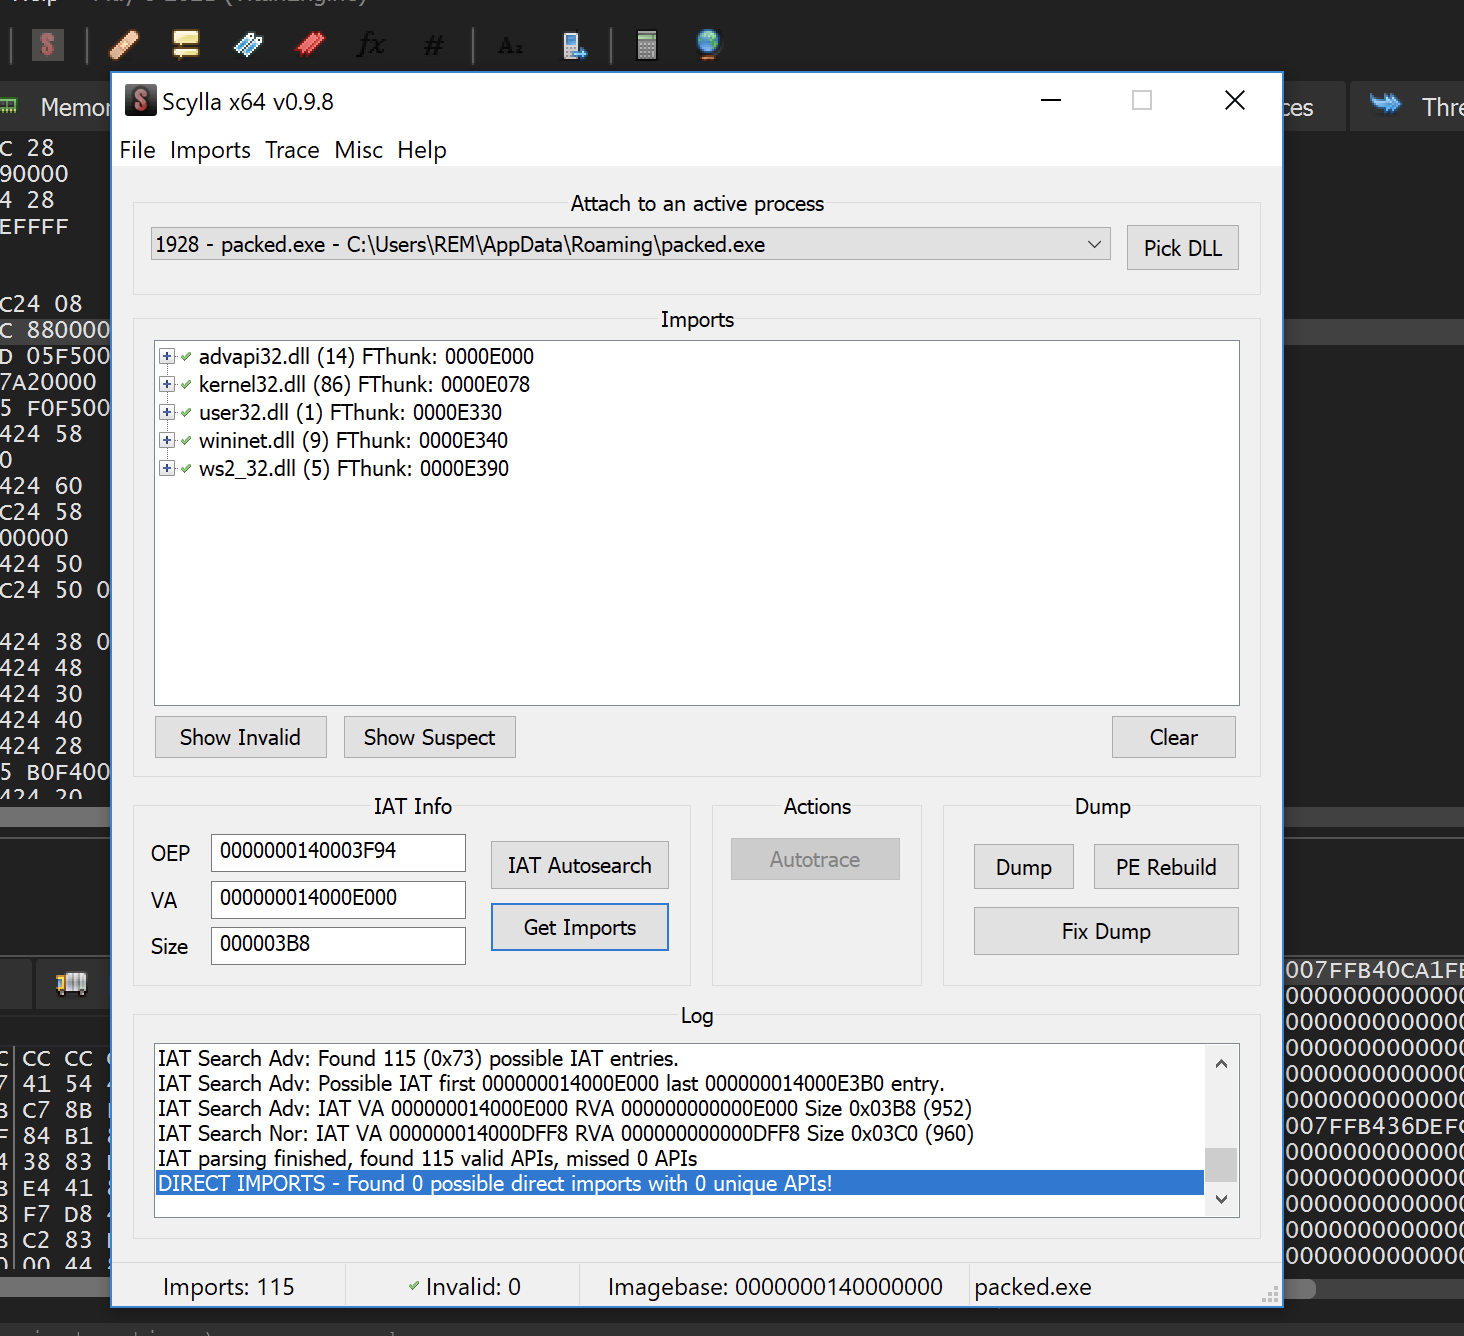
Task: Expand the user32.dll import node
Action: click(167, 413)
